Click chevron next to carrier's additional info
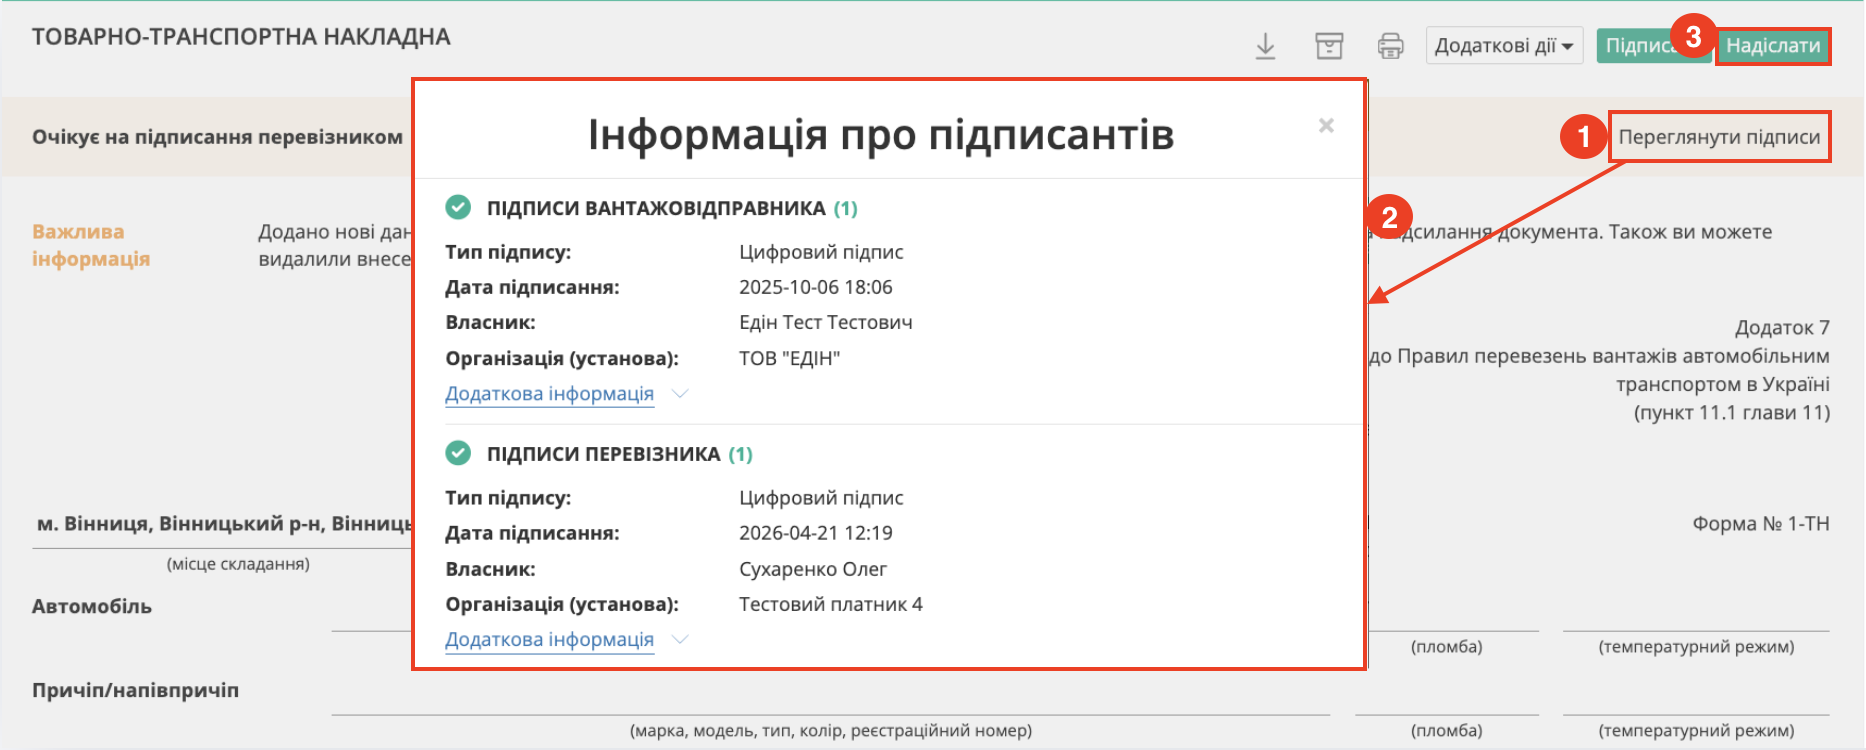Viewport: 1866px width, 750px height. (680, 640)
